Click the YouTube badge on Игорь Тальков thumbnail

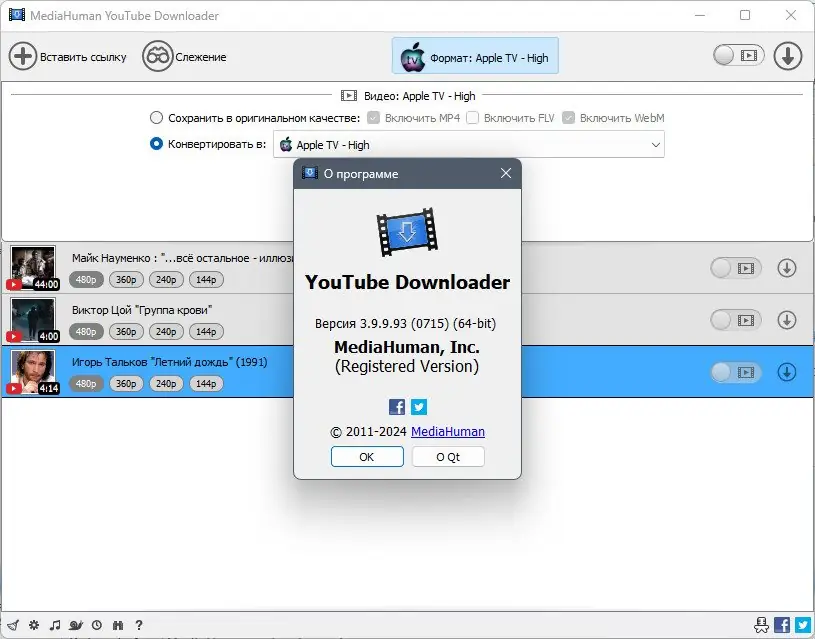[x=14, y=388]
